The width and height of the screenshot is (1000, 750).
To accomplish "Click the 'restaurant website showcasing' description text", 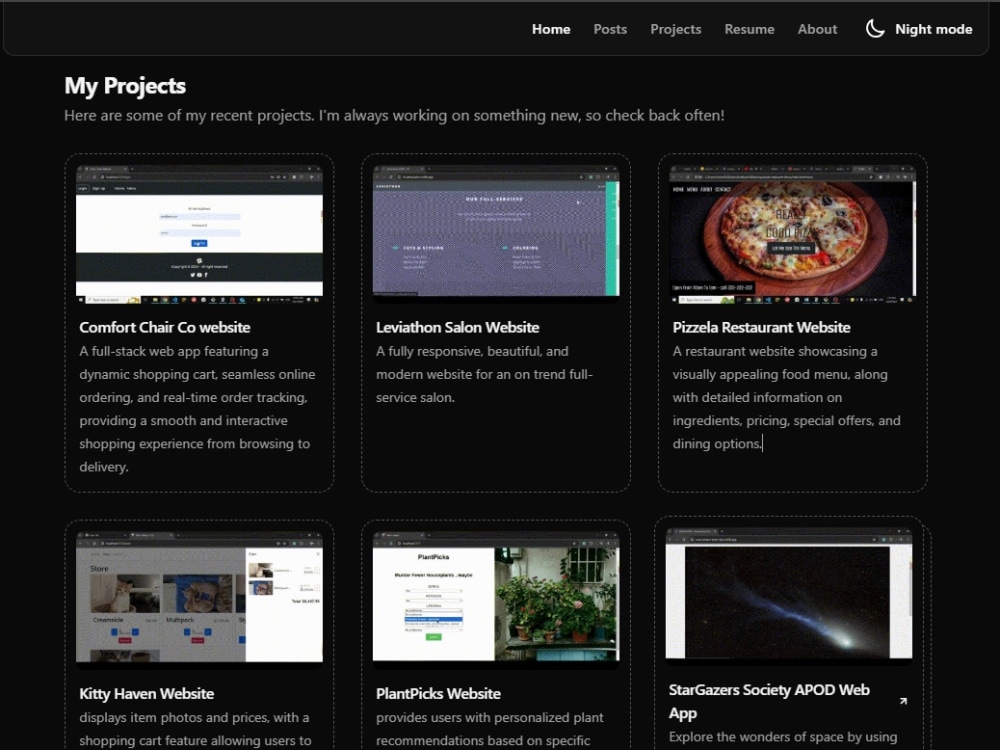I will point(786,397).
